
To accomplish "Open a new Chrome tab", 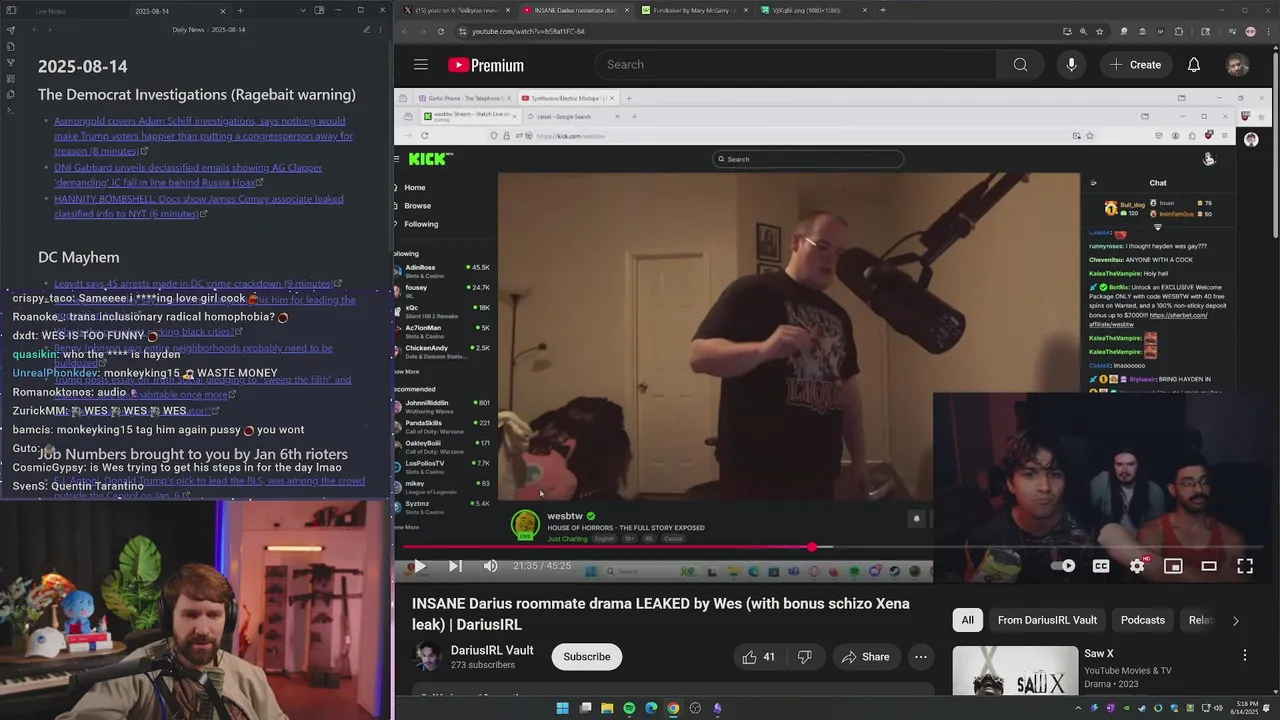I will [882, 10].
